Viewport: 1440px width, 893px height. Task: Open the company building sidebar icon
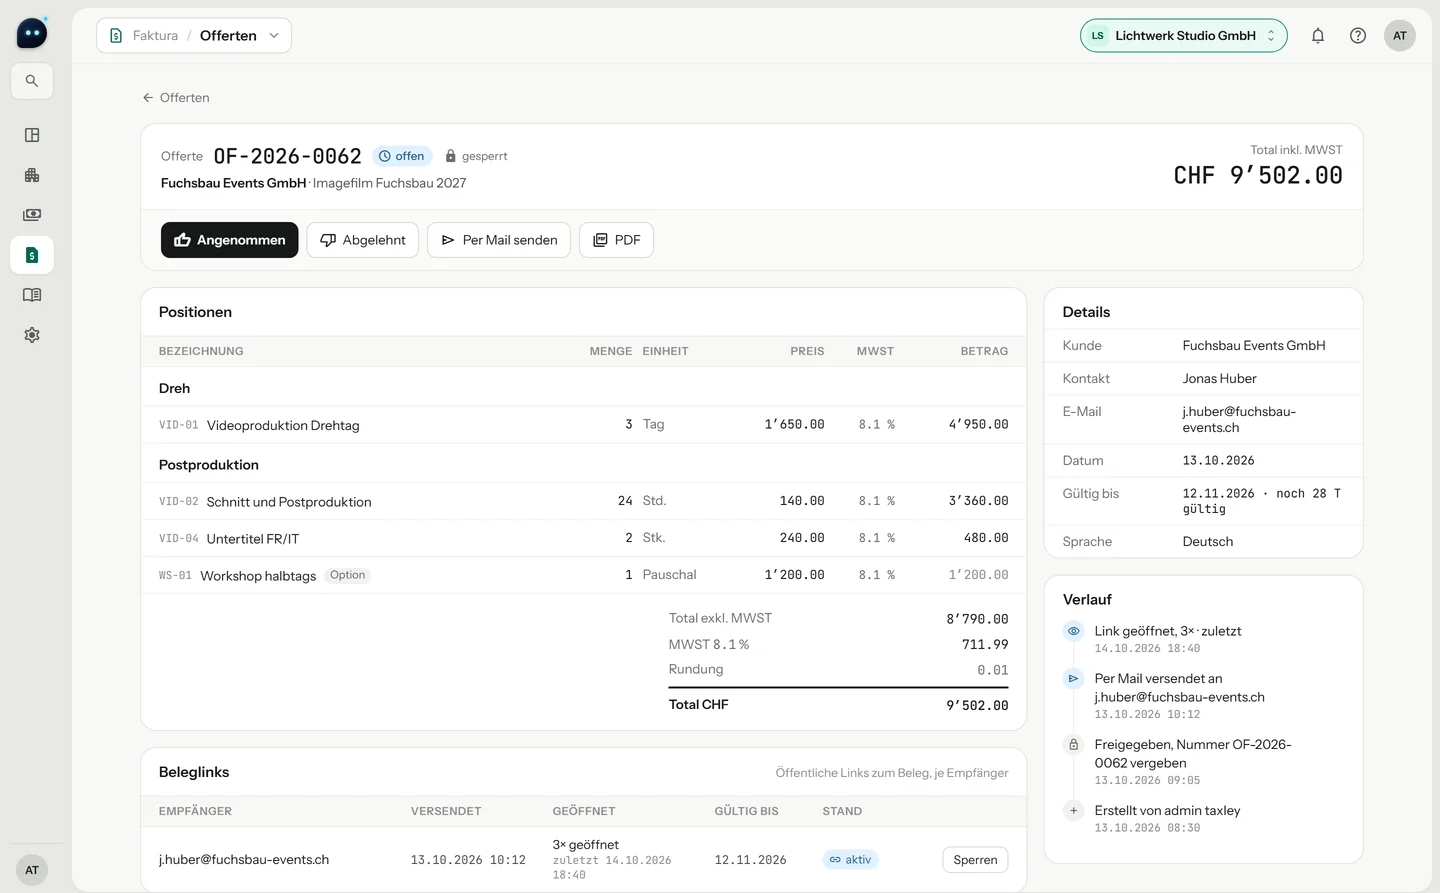tap(32, 175)
